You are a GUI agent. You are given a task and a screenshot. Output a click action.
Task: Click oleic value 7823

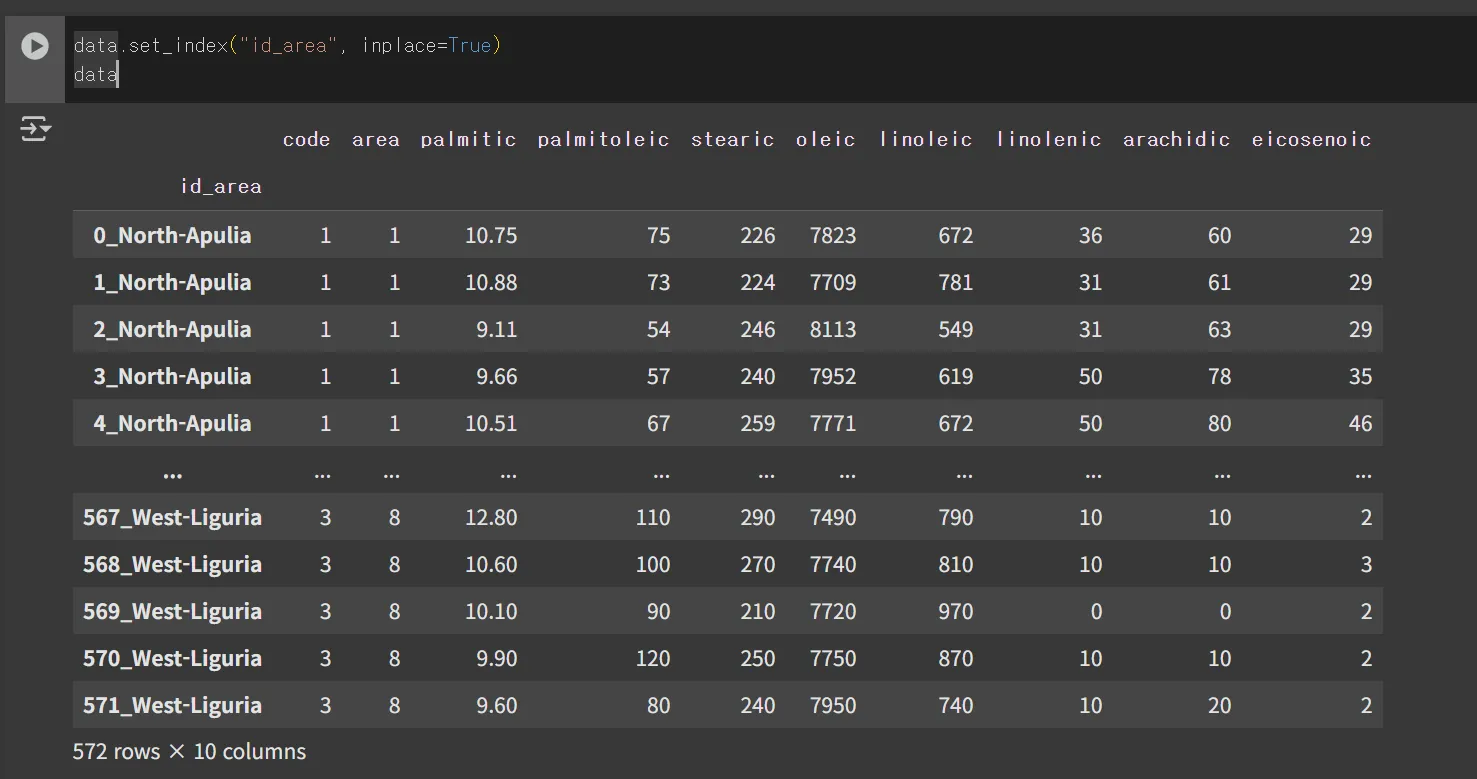pyautogui.click(x=833, y=236)
